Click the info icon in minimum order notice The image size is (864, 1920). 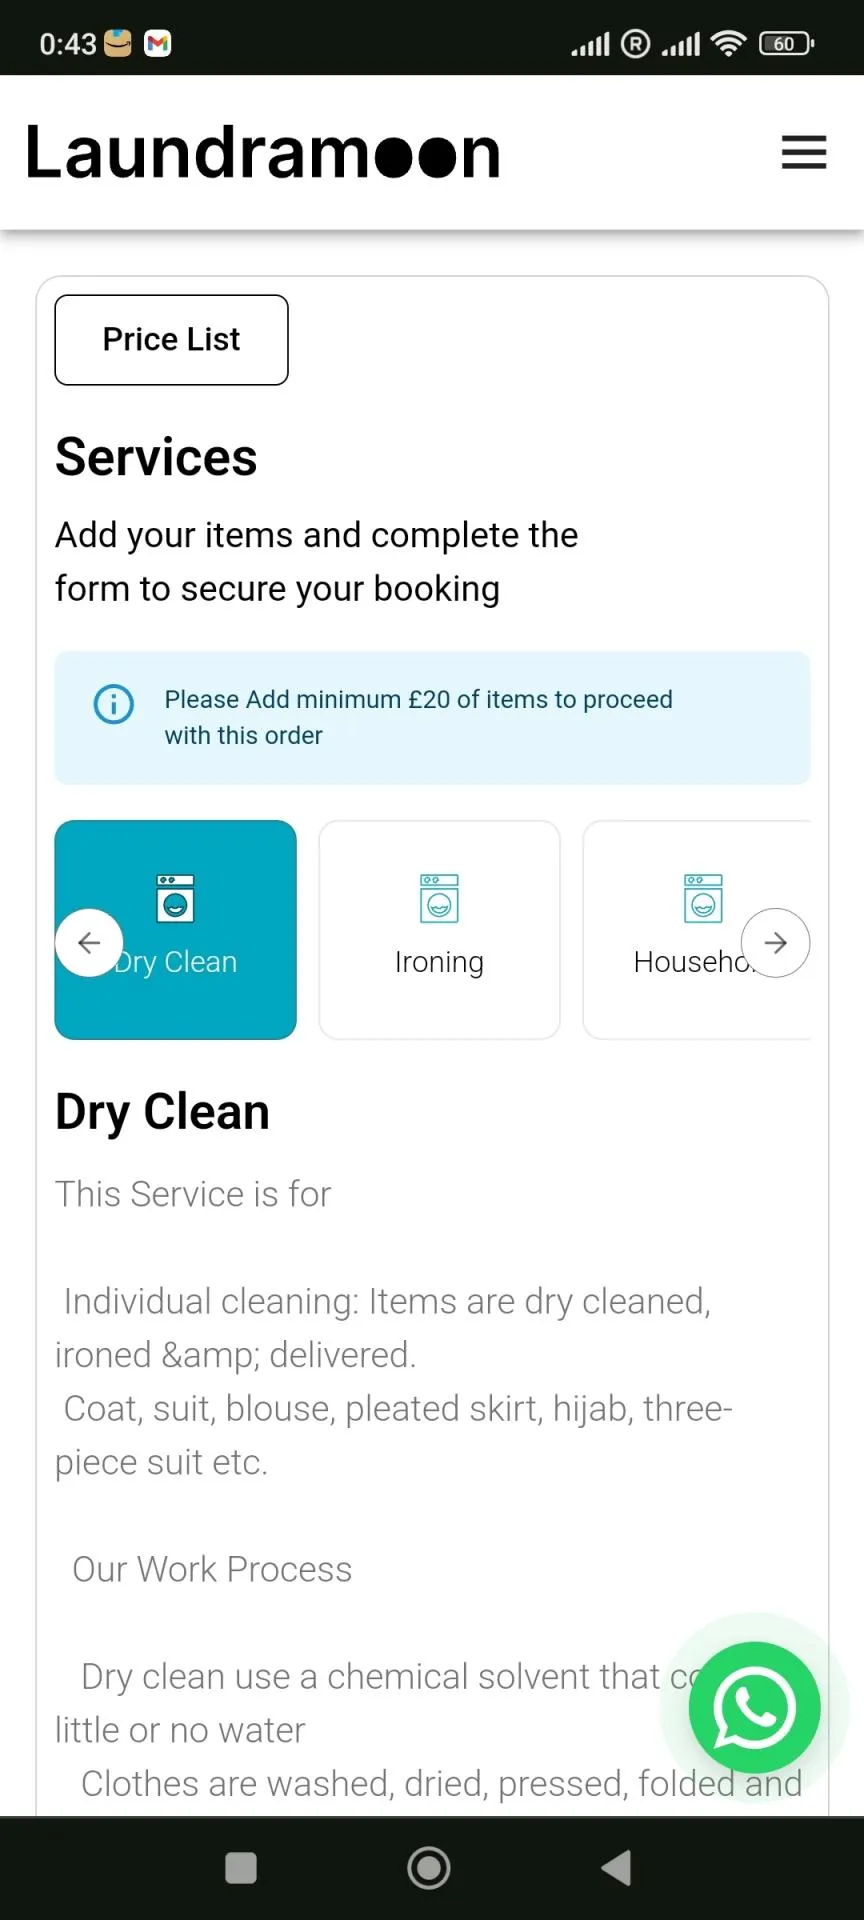coord(113,704)
